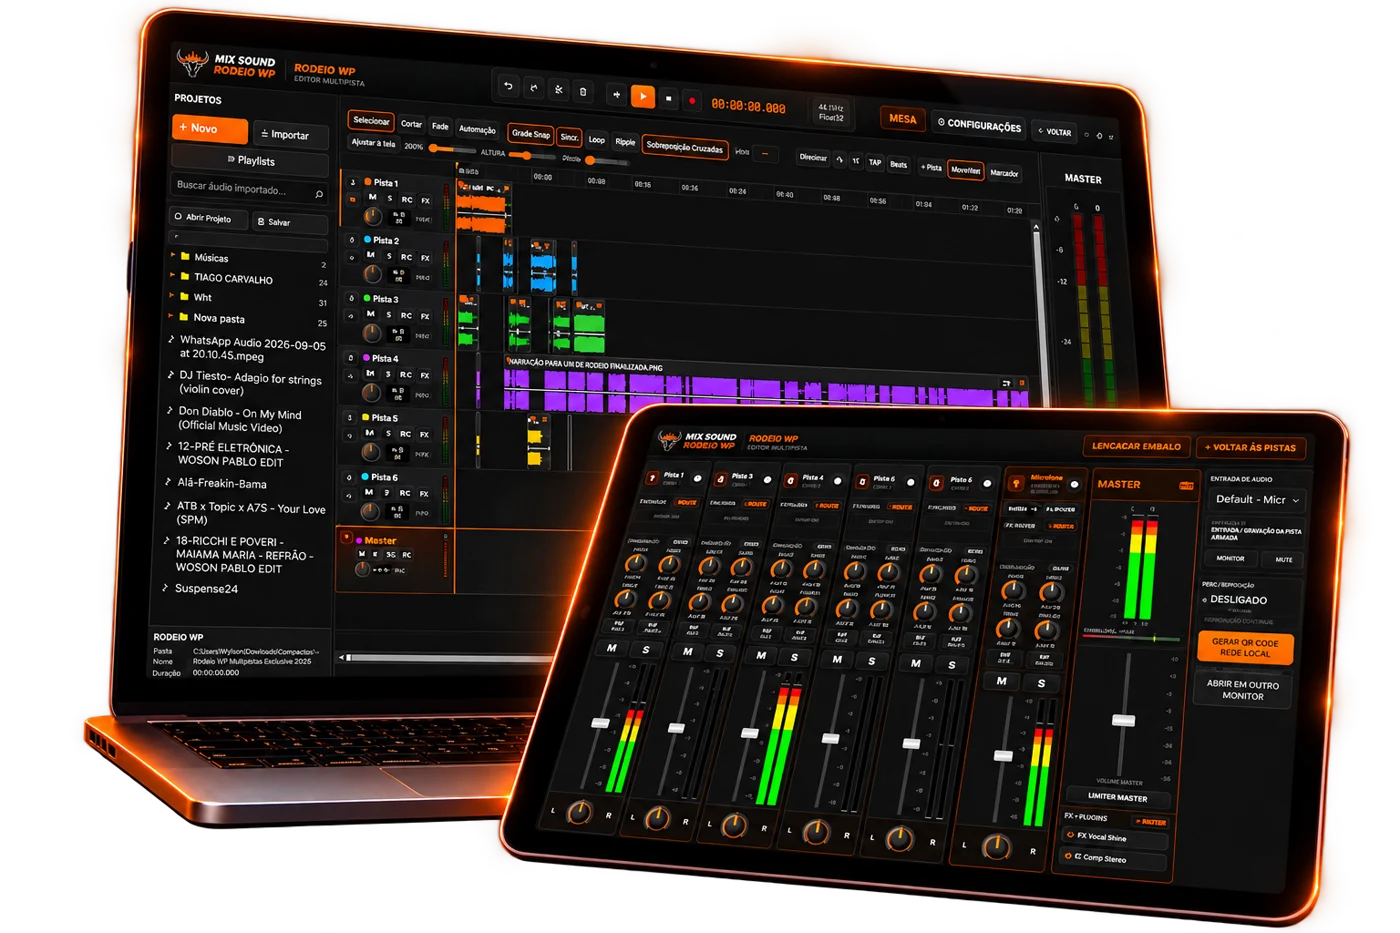Click the small orange box left of the Master track name

pos(346,538)
